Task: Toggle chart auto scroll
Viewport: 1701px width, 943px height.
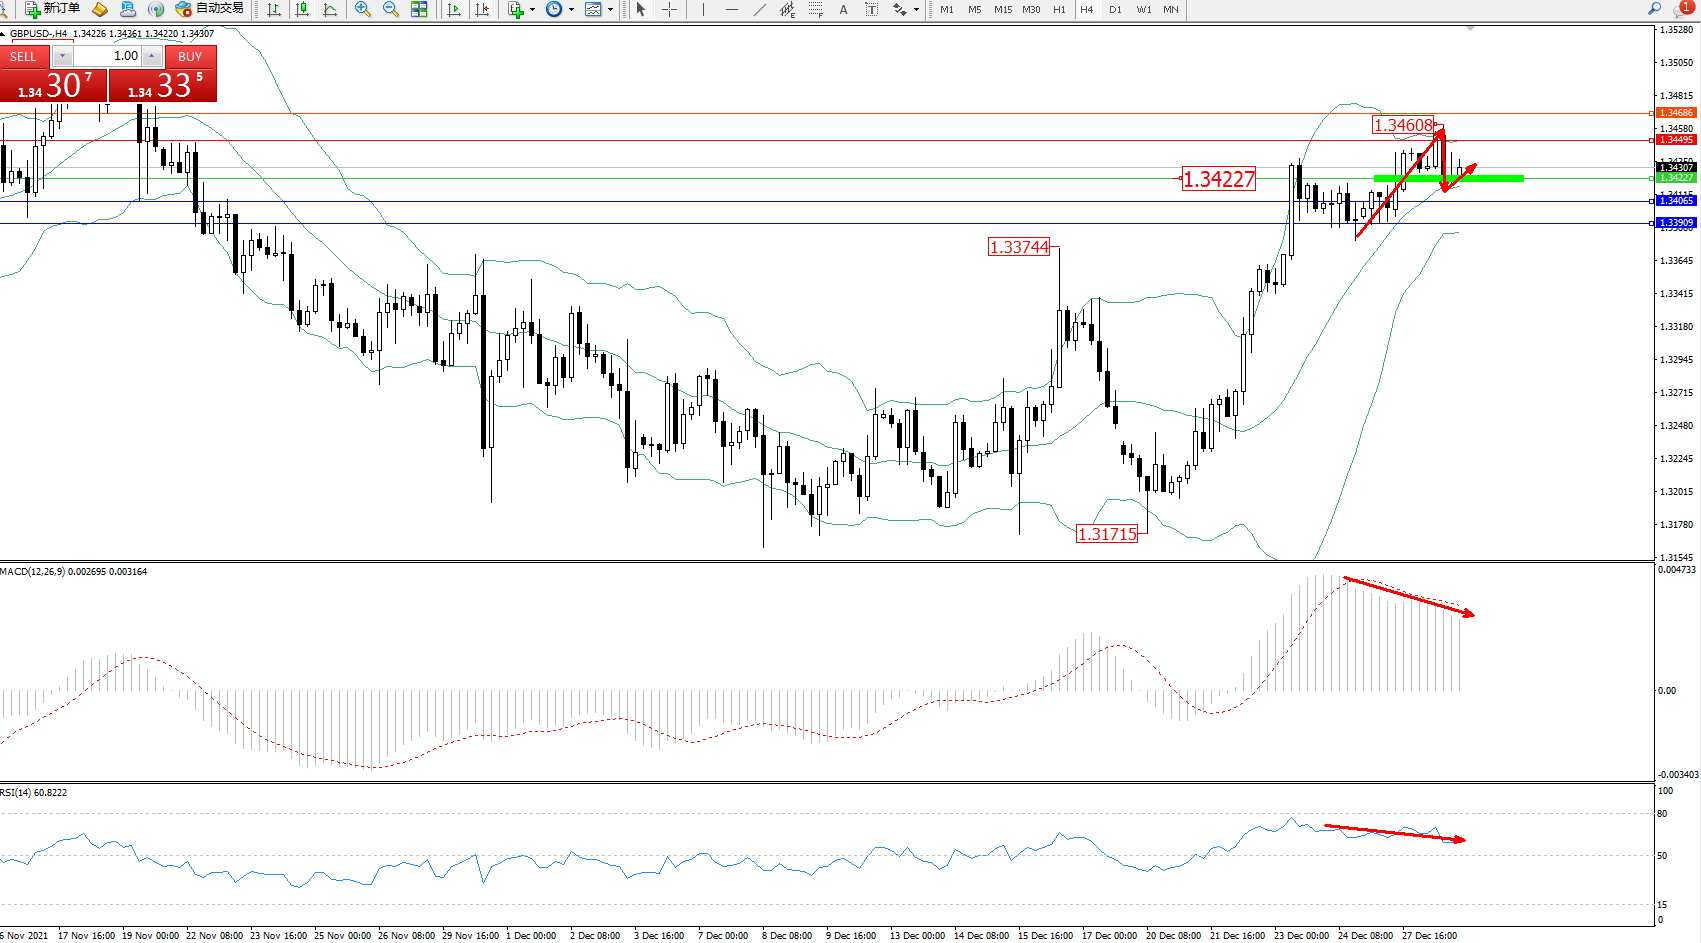Action: tap(454, 9)
